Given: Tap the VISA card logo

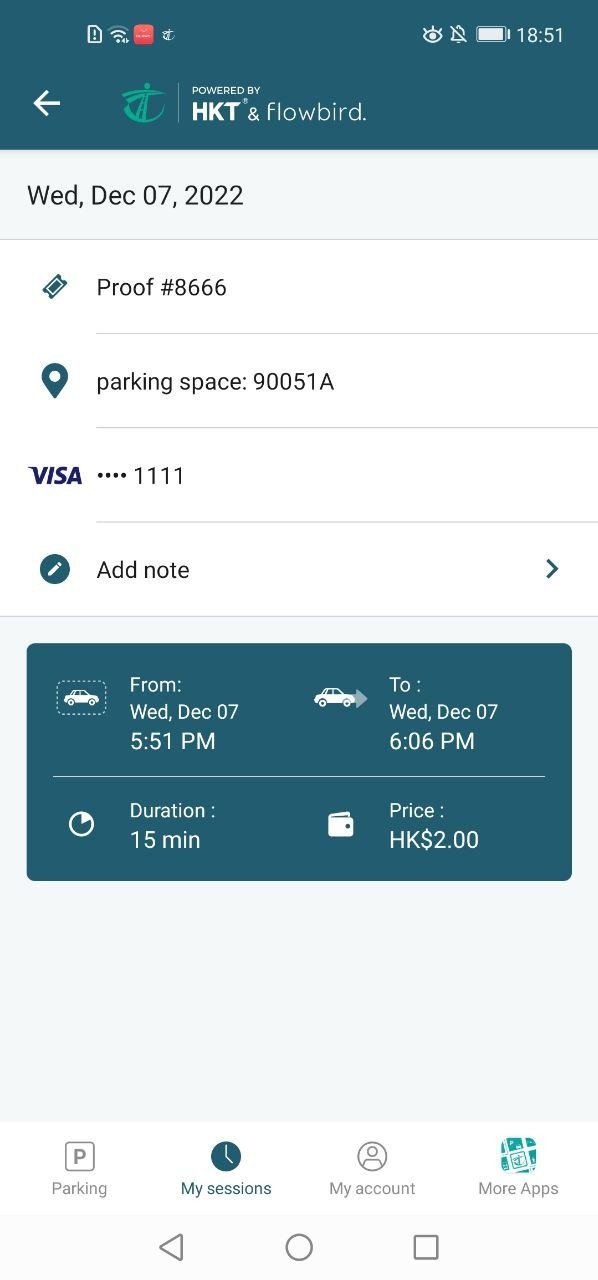Looking at the screenshot, I should 55,476.
